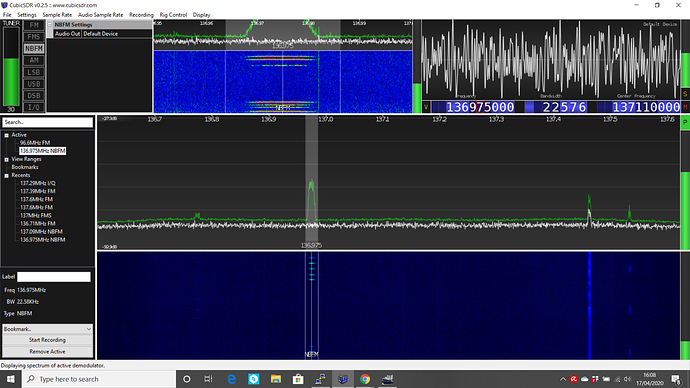Screen dimensions: 690x388
Task: Open the Bookmark.. dropdown
Action: tap(48, 329)
